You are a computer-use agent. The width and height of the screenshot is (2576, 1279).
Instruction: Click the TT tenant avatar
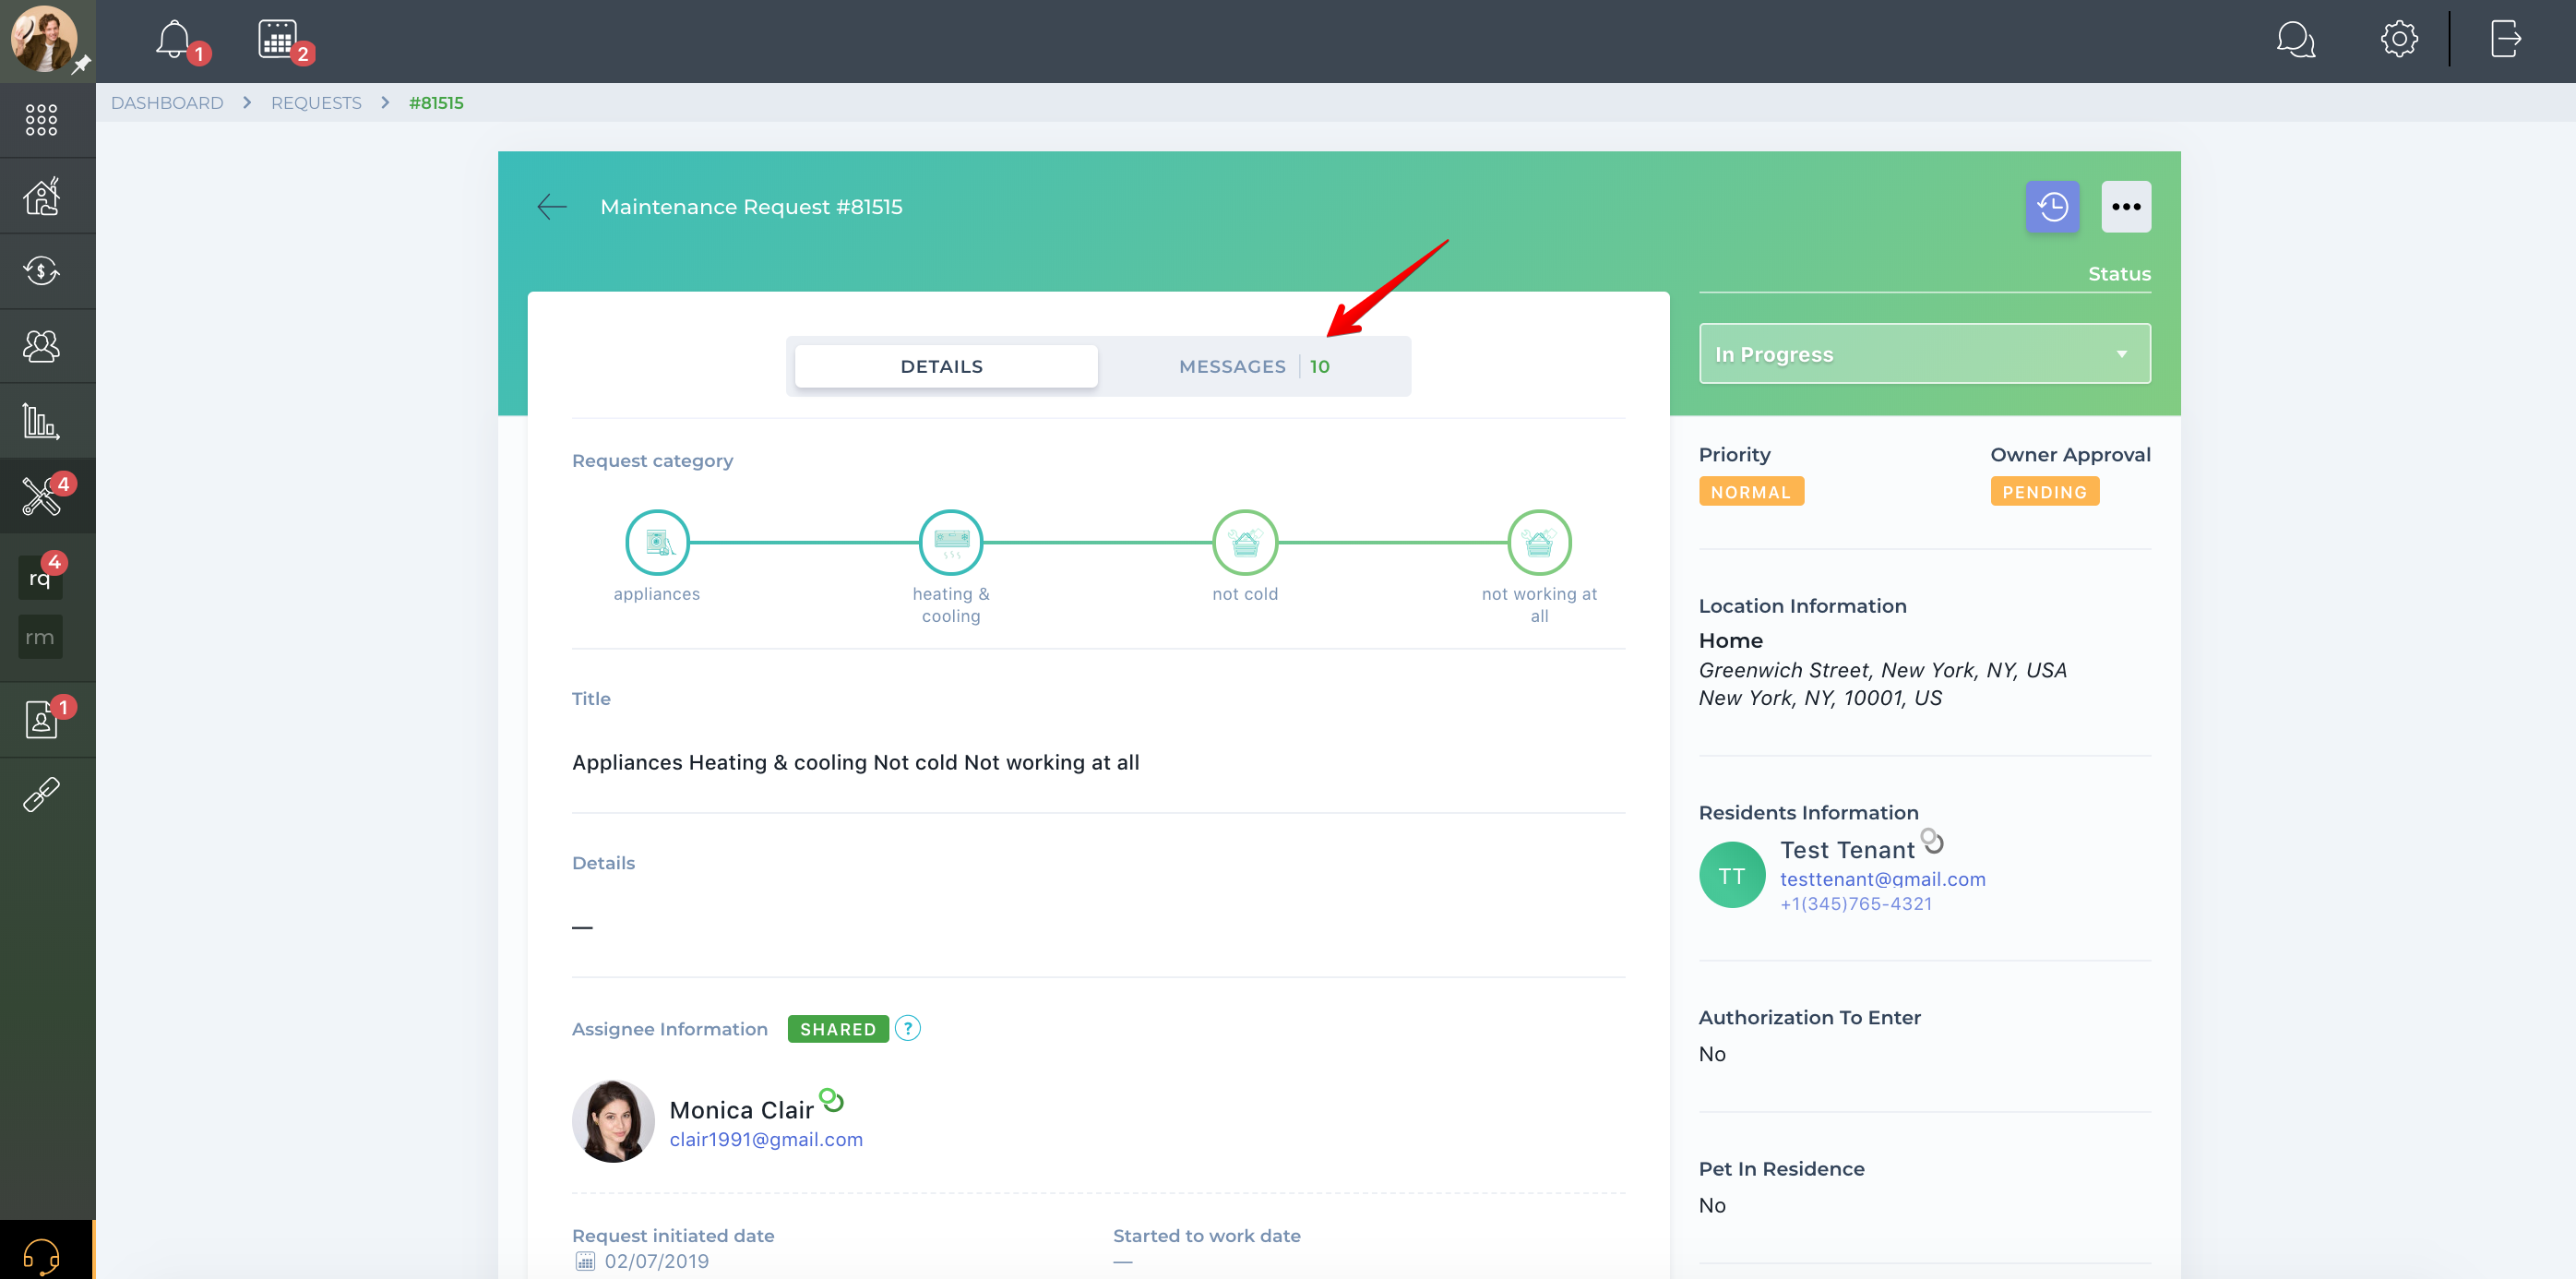pos(1732,875)
